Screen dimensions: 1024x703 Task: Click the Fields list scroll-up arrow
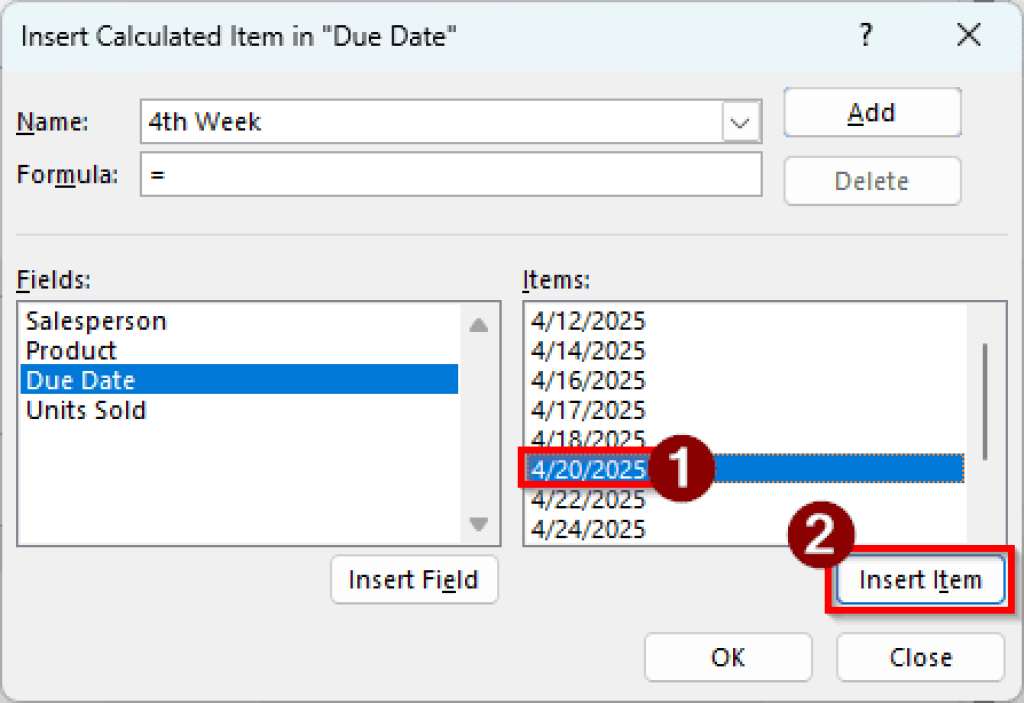click(x=479, y=324)
